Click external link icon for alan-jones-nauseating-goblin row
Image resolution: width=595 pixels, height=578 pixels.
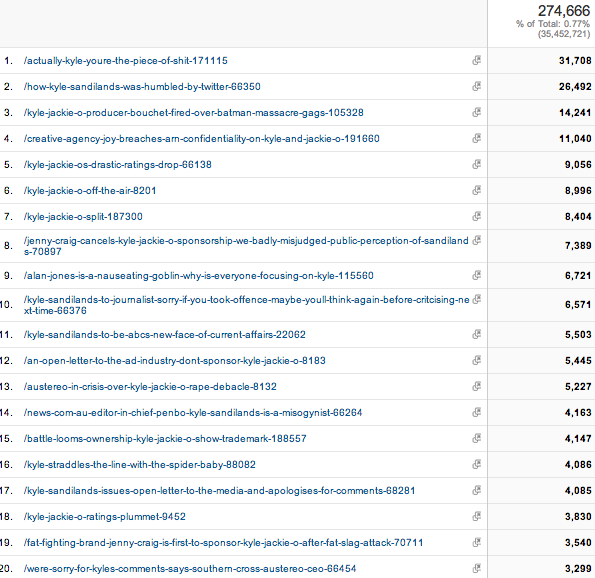[x=477, y=275]
